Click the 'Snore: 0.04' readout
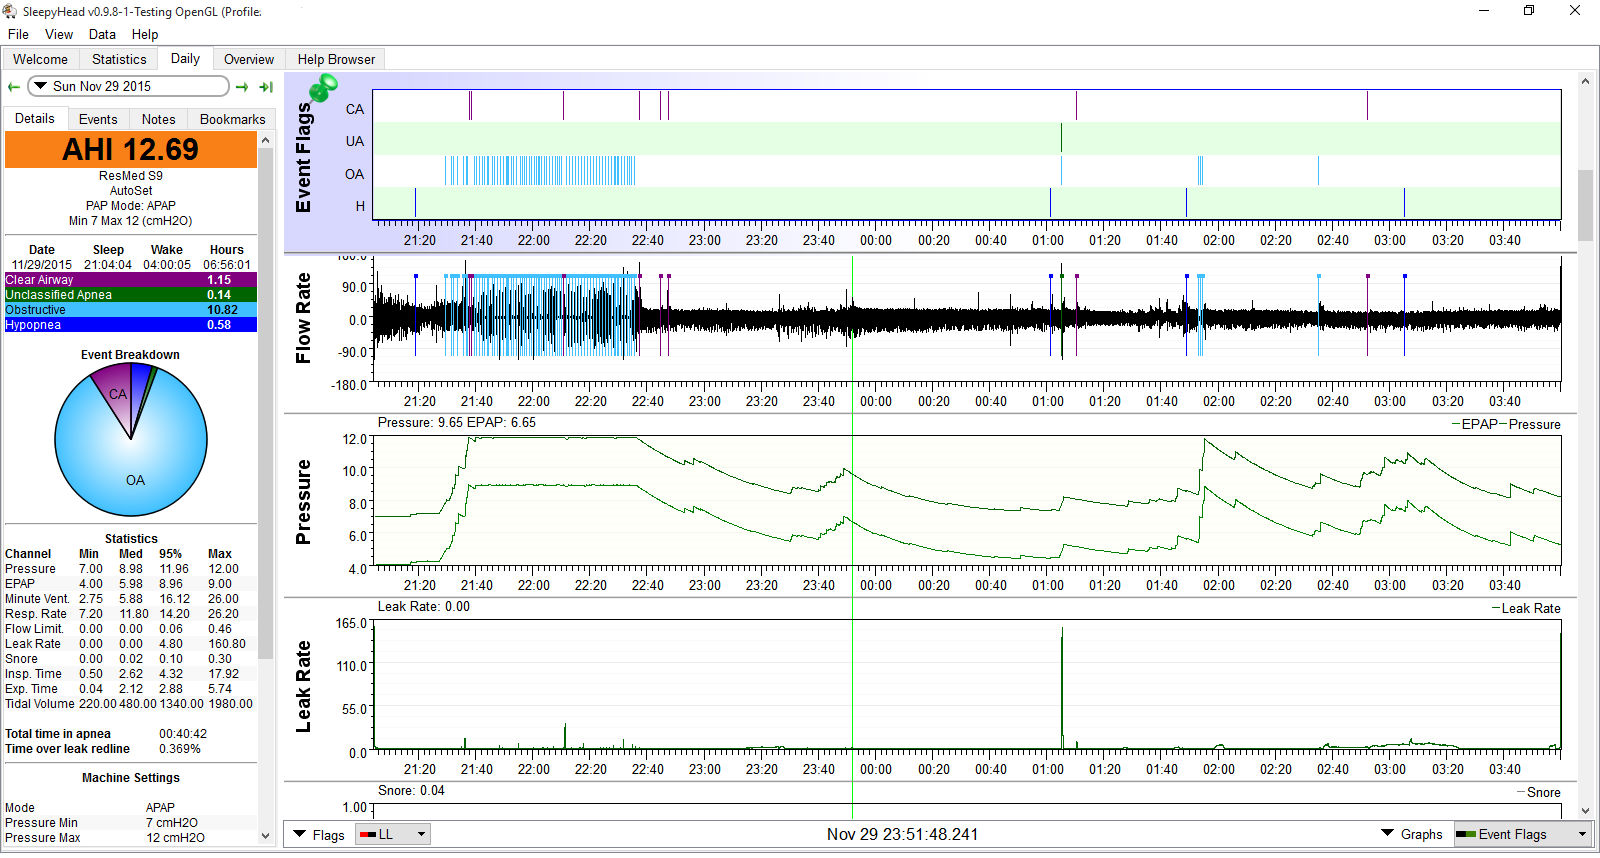The width and height of the screenshot is (1600, 858). [411, 790]
